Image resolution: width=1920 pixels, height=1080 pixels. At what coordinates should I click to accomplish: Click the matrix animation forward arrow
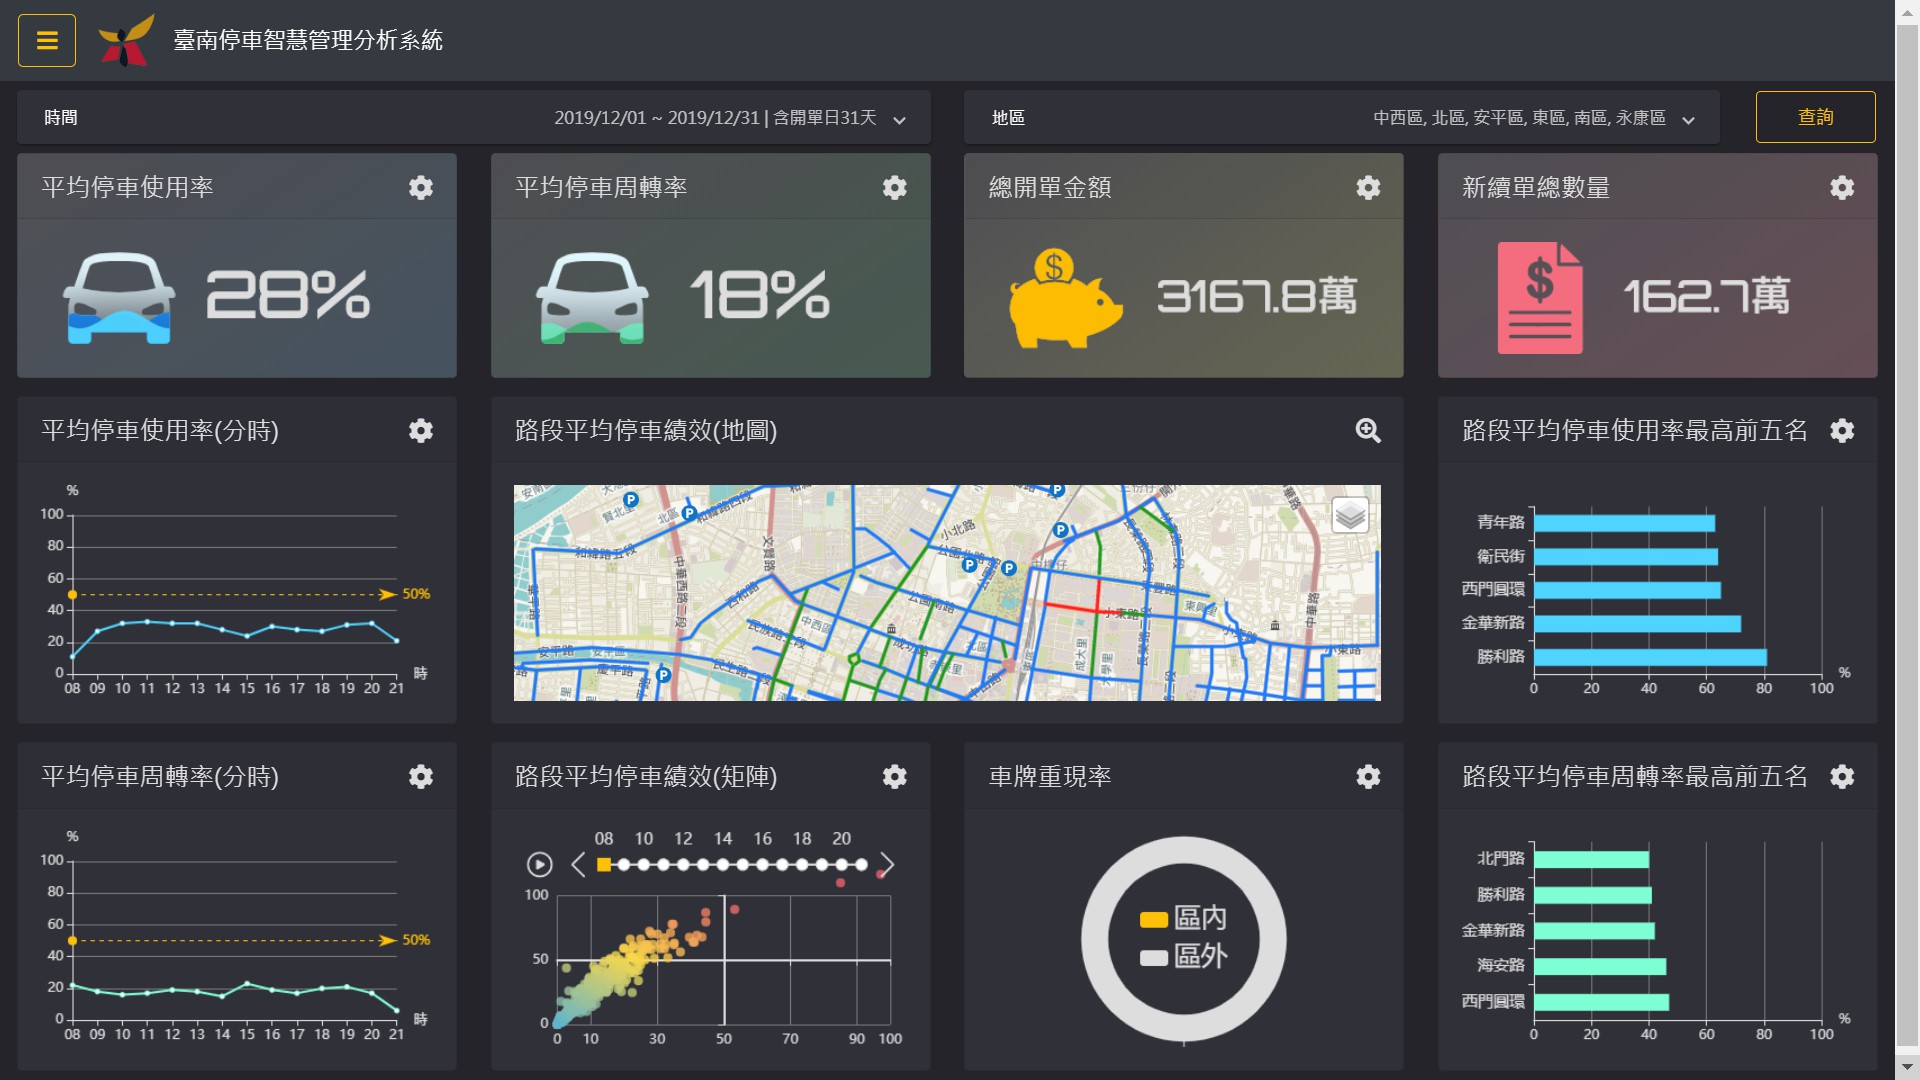click(884, 864)
